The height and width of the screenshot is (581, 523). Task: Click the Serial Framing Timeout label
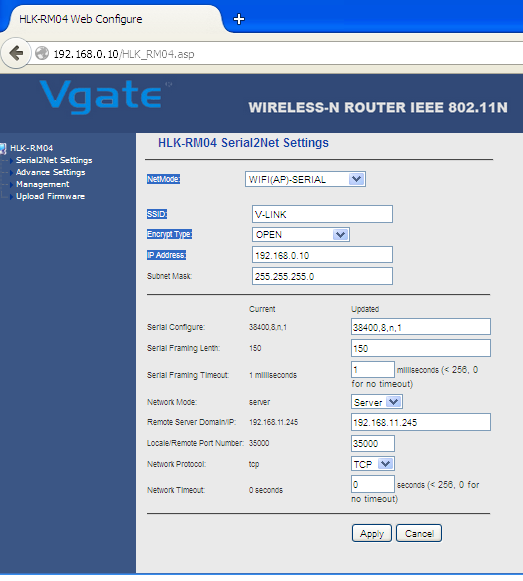[188, 375]
